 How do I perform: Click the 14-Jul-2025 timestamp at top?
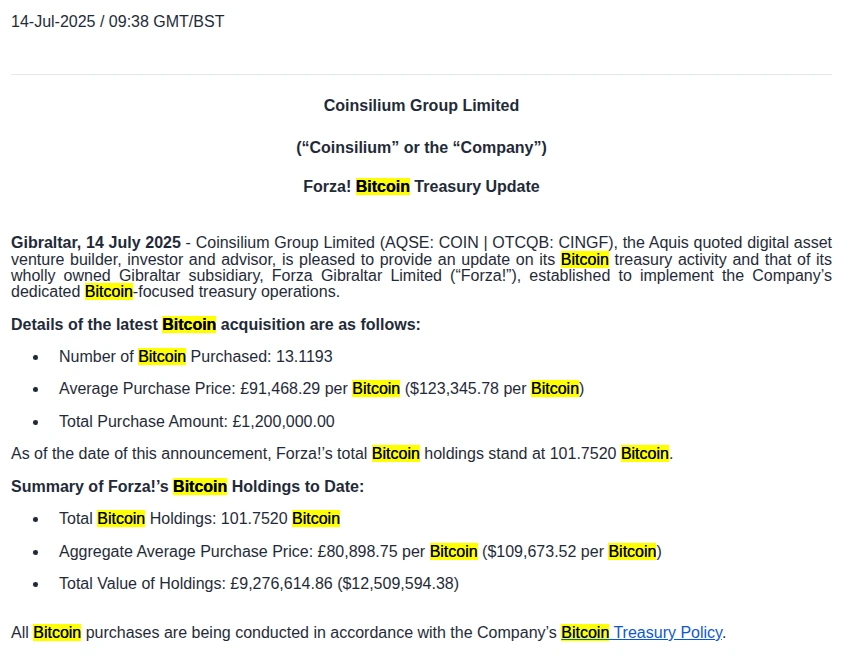click(117, 21)
